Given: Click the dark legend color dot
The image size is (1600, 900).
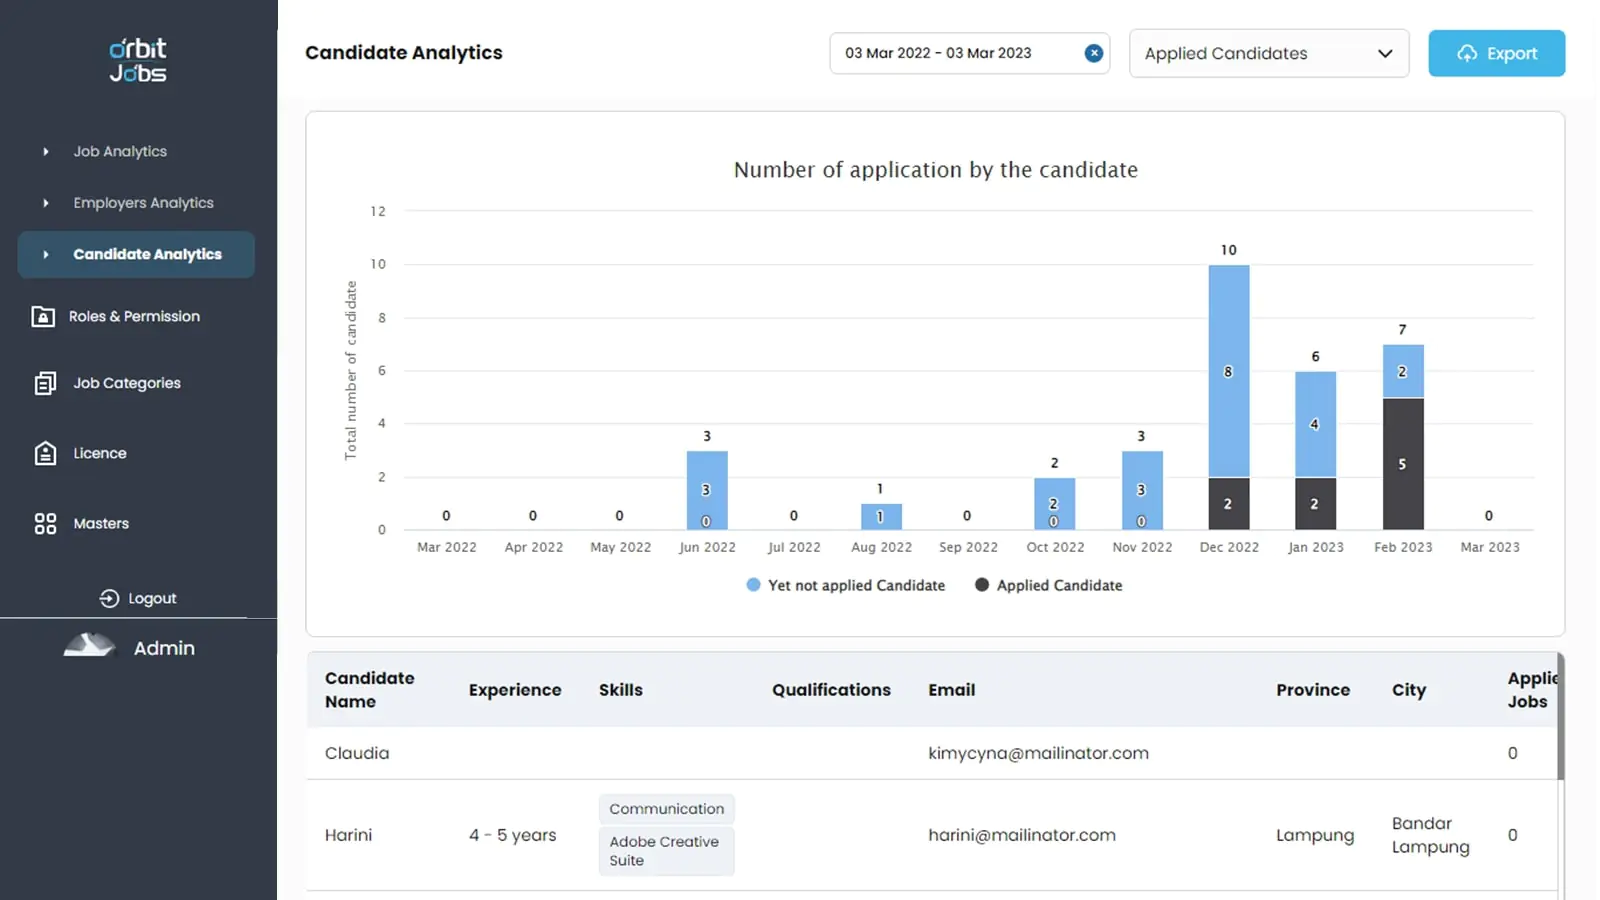Looking at the screenshot, I should pos(982,585).
